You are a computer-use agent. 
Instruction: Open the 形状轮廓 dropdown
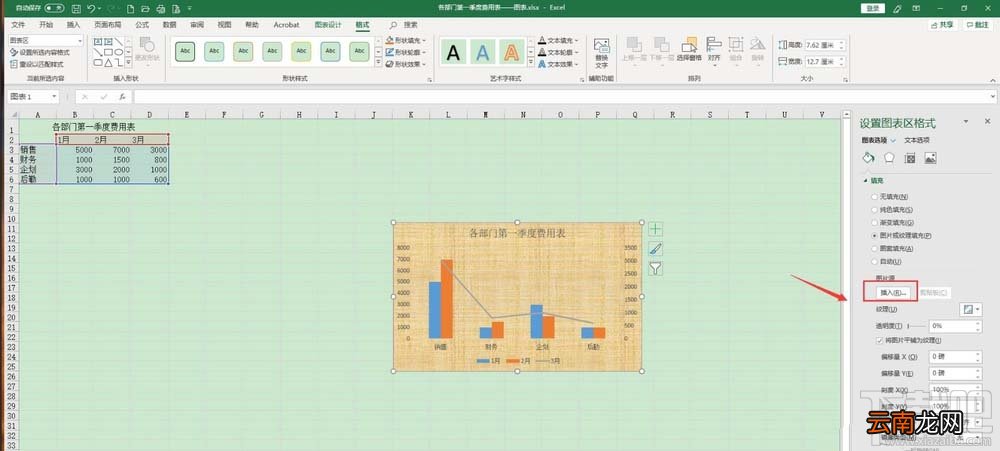point(406,52)
